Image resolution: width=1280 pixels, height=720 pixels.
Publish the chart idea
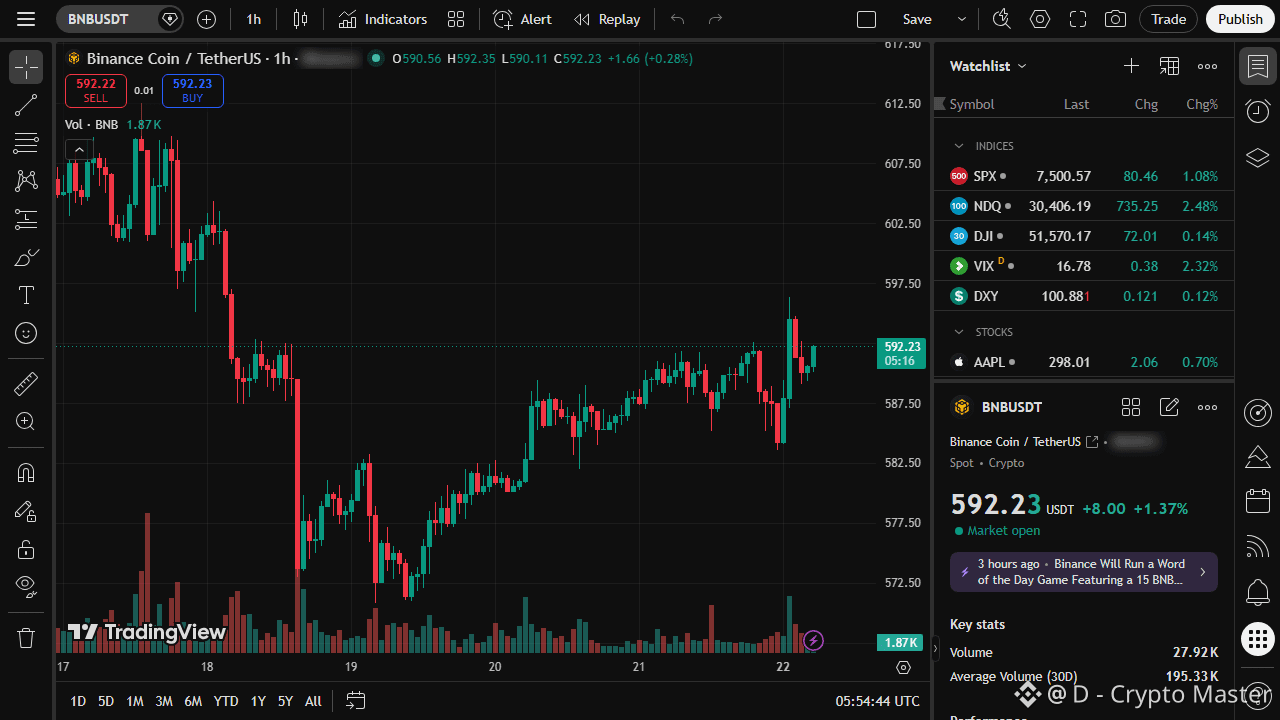(x=1241, y=19)
